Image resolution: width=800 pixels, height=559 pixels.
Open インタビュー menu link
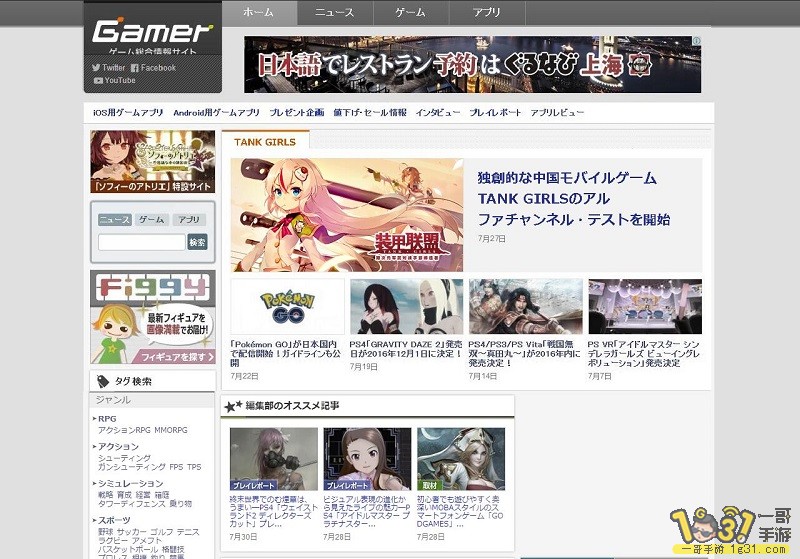[438, 113]
